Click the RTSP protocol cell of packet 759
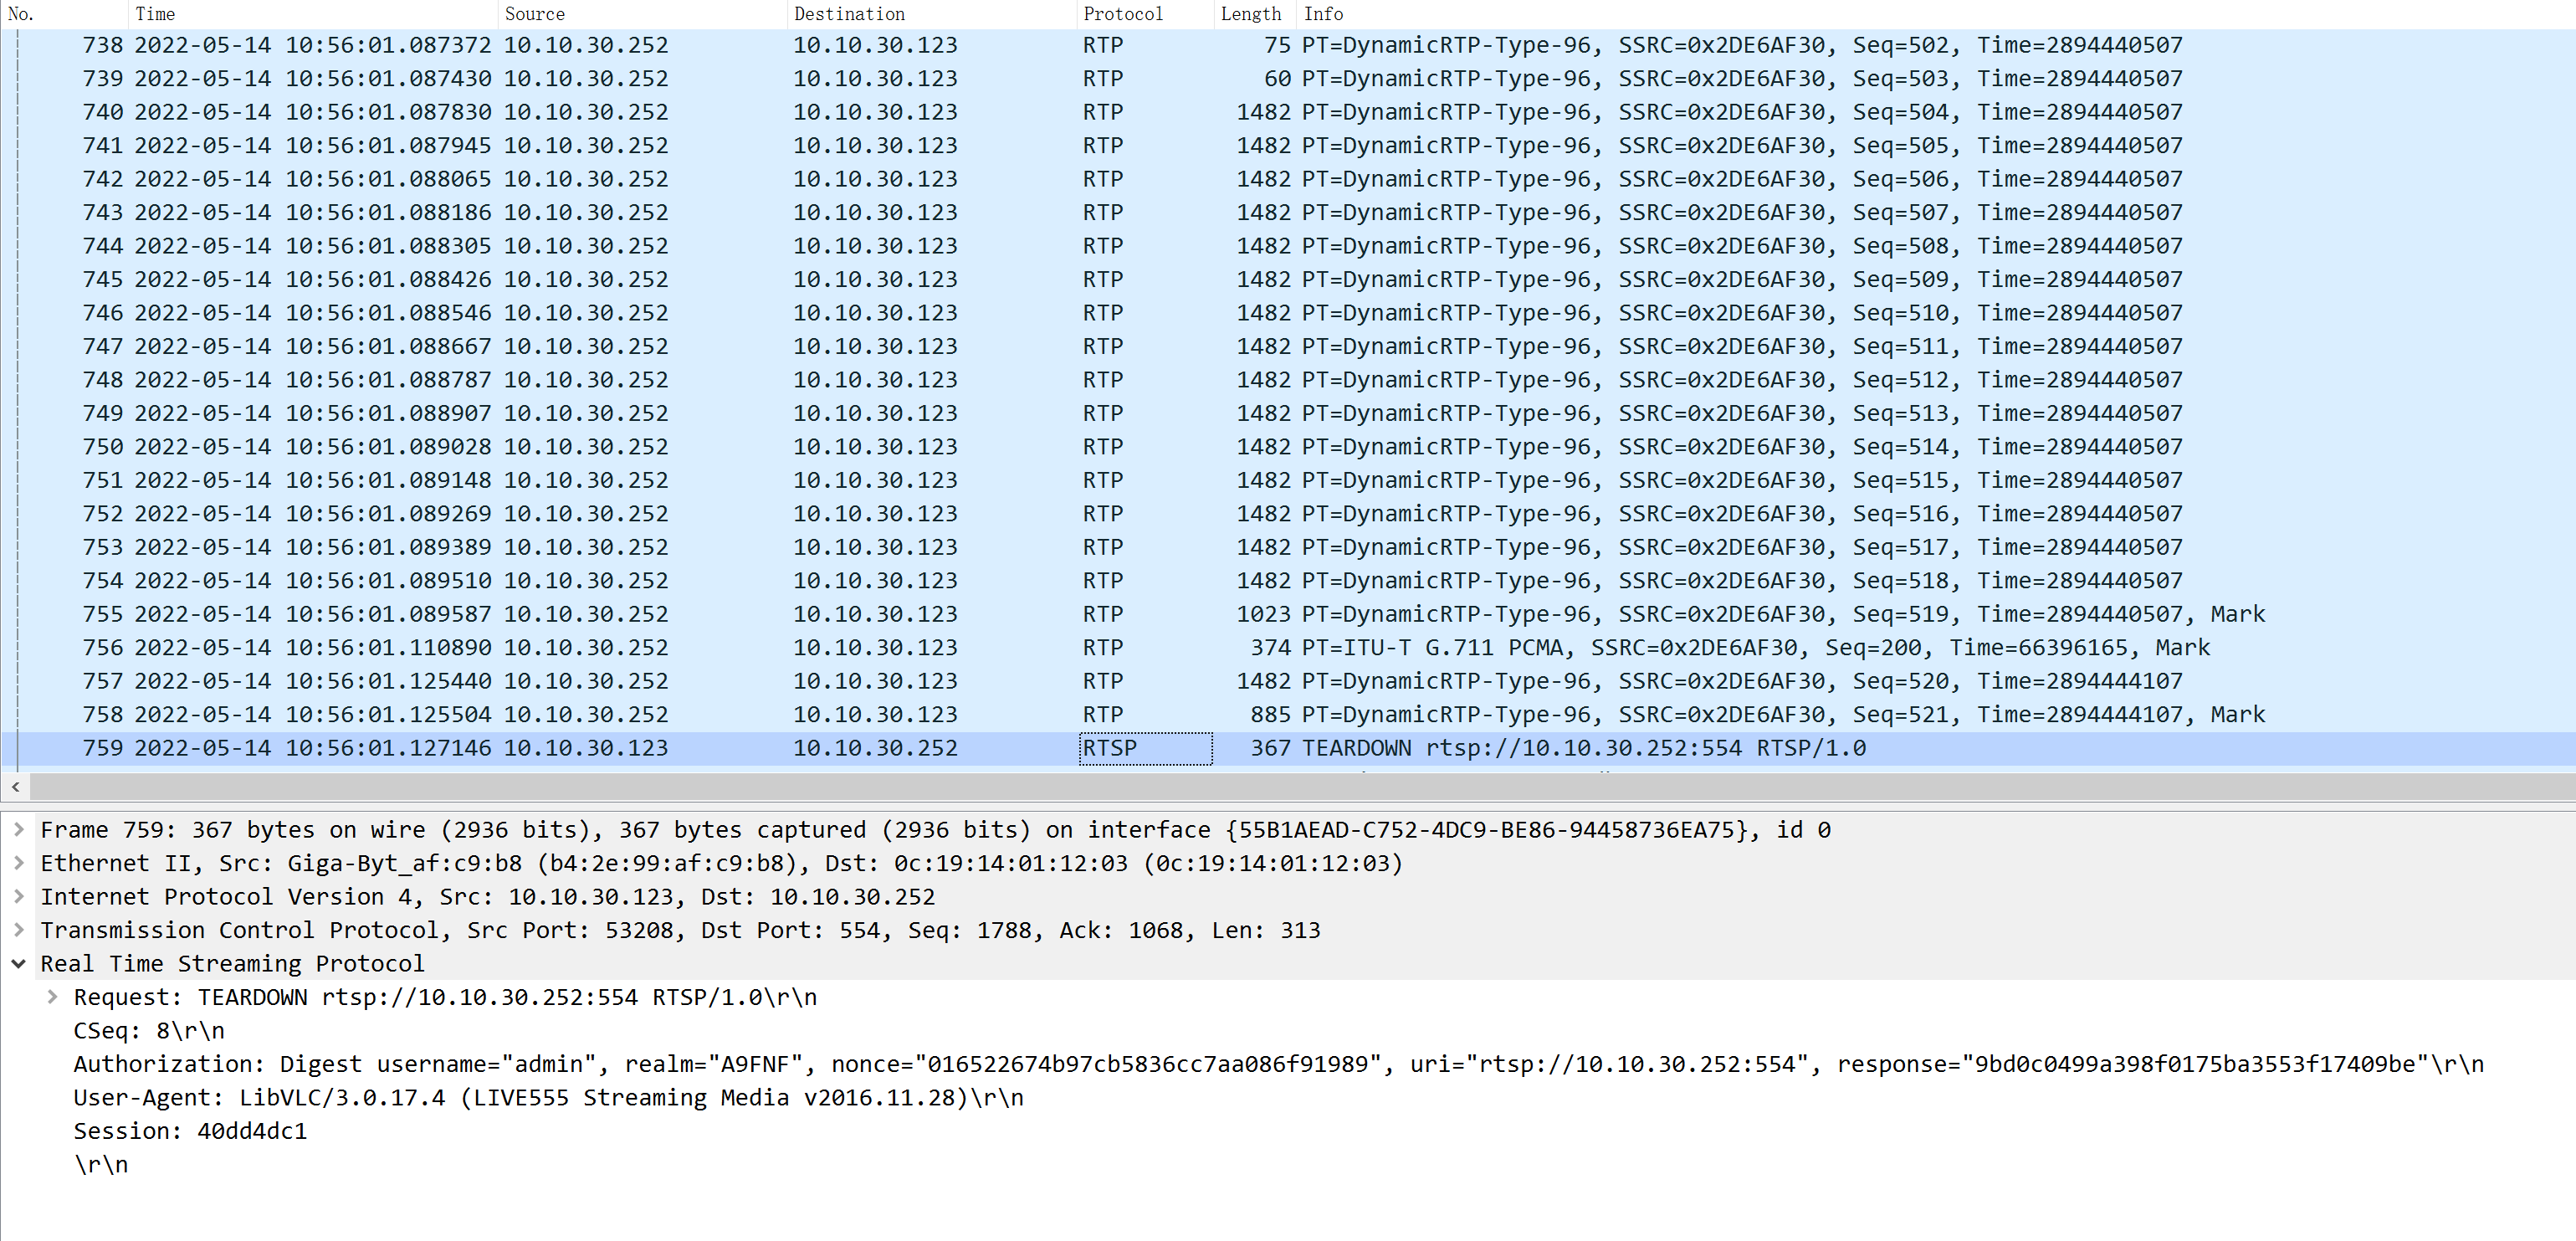 [x=1145, y=748]
